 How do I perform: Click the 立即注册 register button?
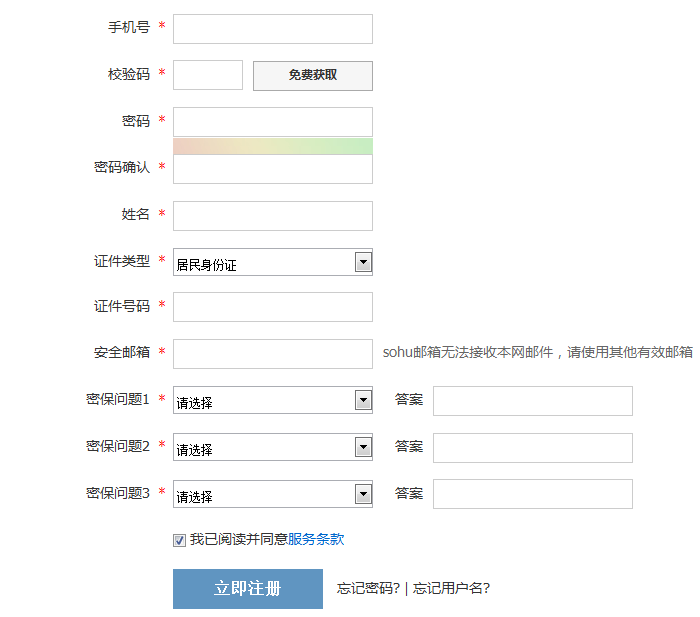point(247,589)
